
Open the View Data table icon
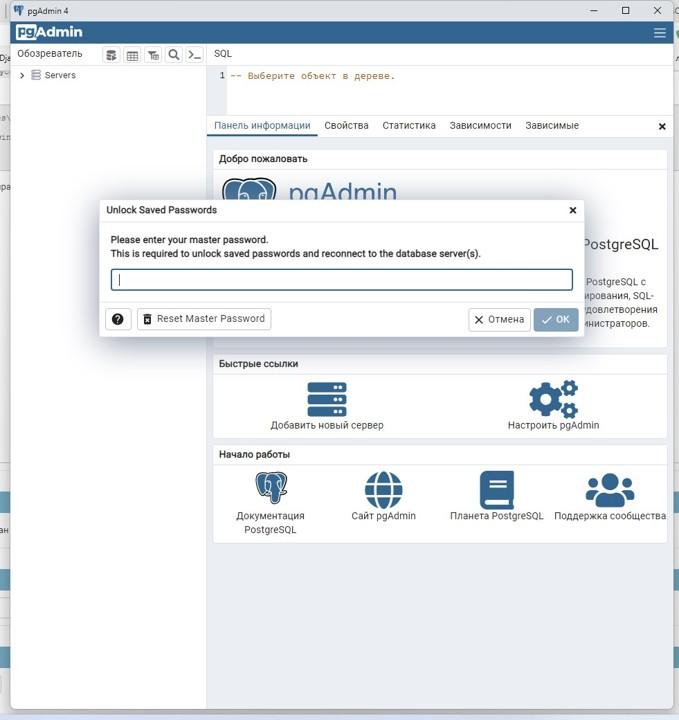pyautogui.click(x=132, y=56)
